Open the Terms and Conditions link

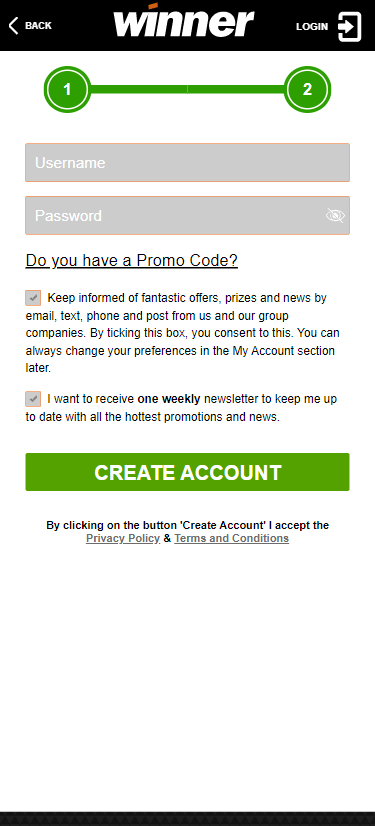232,538
